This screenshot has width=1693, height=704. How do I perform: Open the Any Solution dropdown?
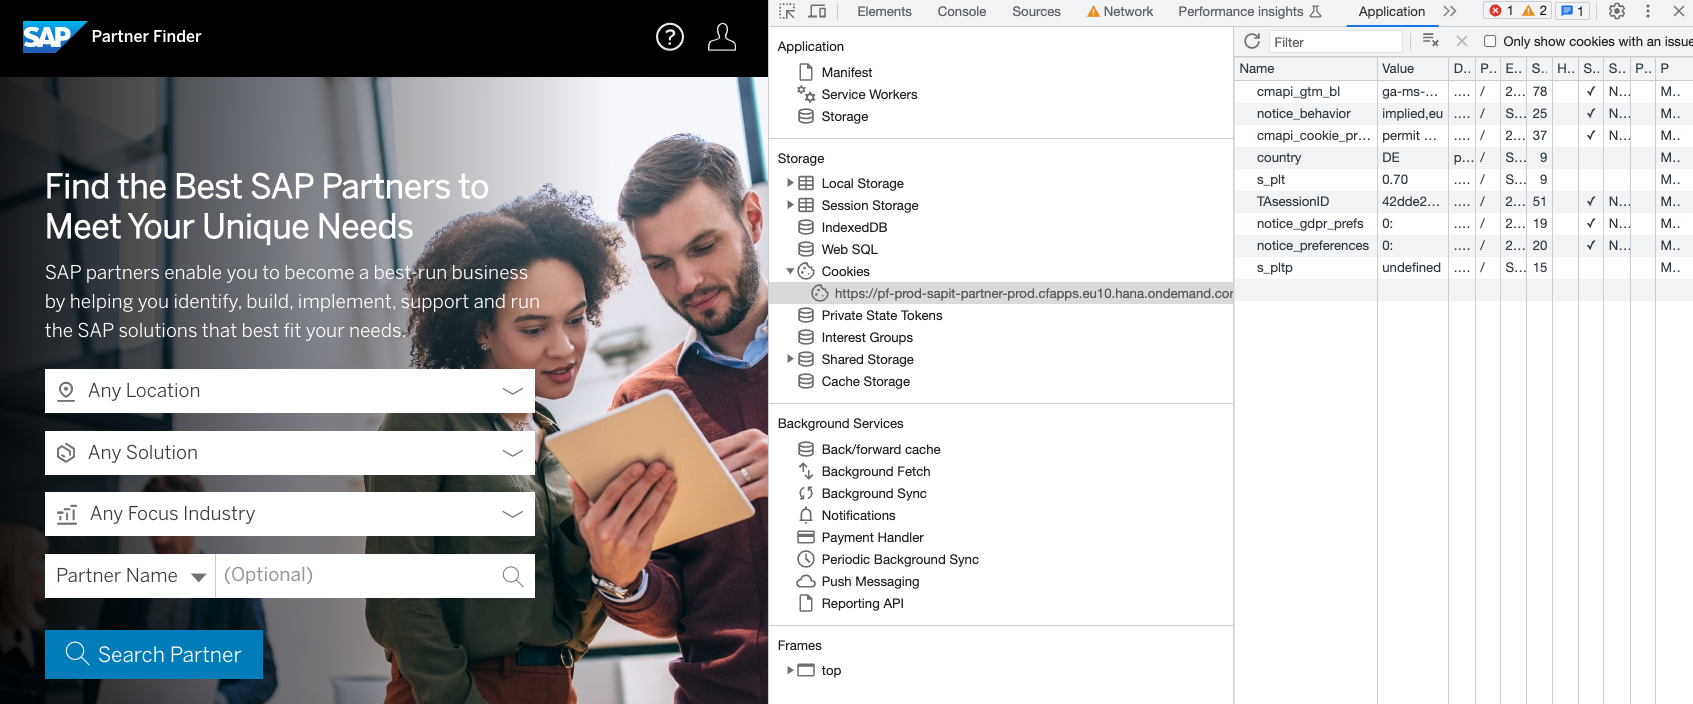tap(290, 453)
